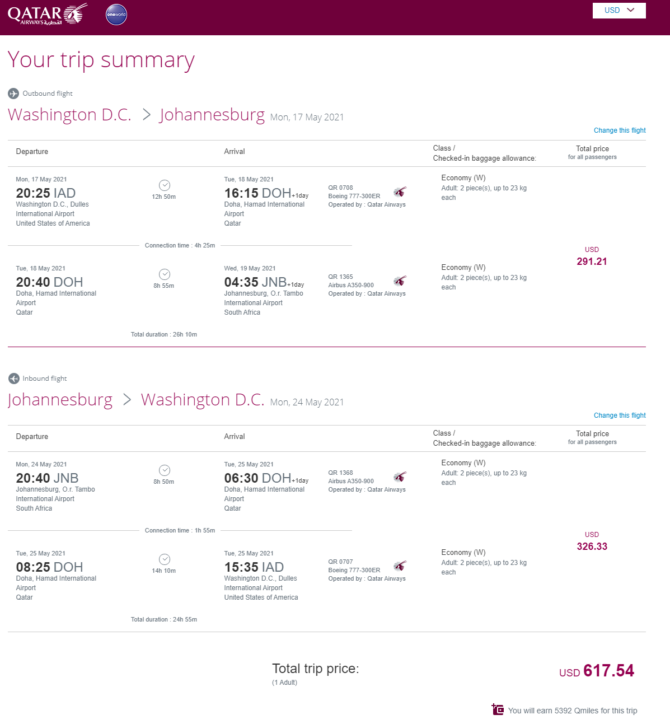Click the Qatar Airways logo
Screen dimensions: 670x724
point(48,14)
